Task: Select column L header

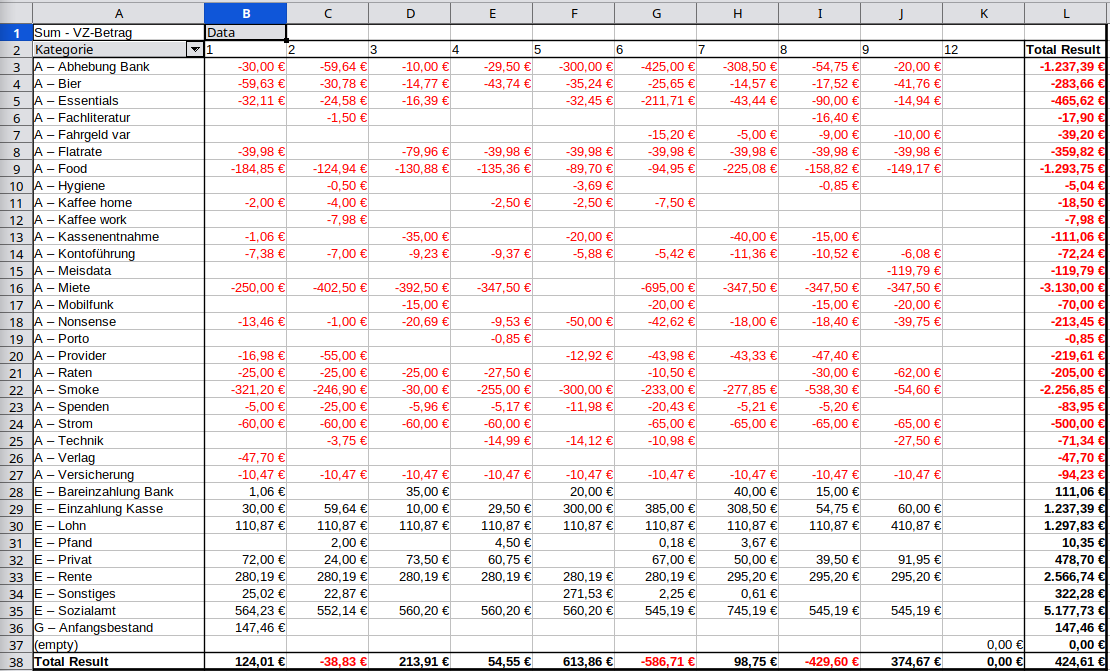Action: [1065, 12]
